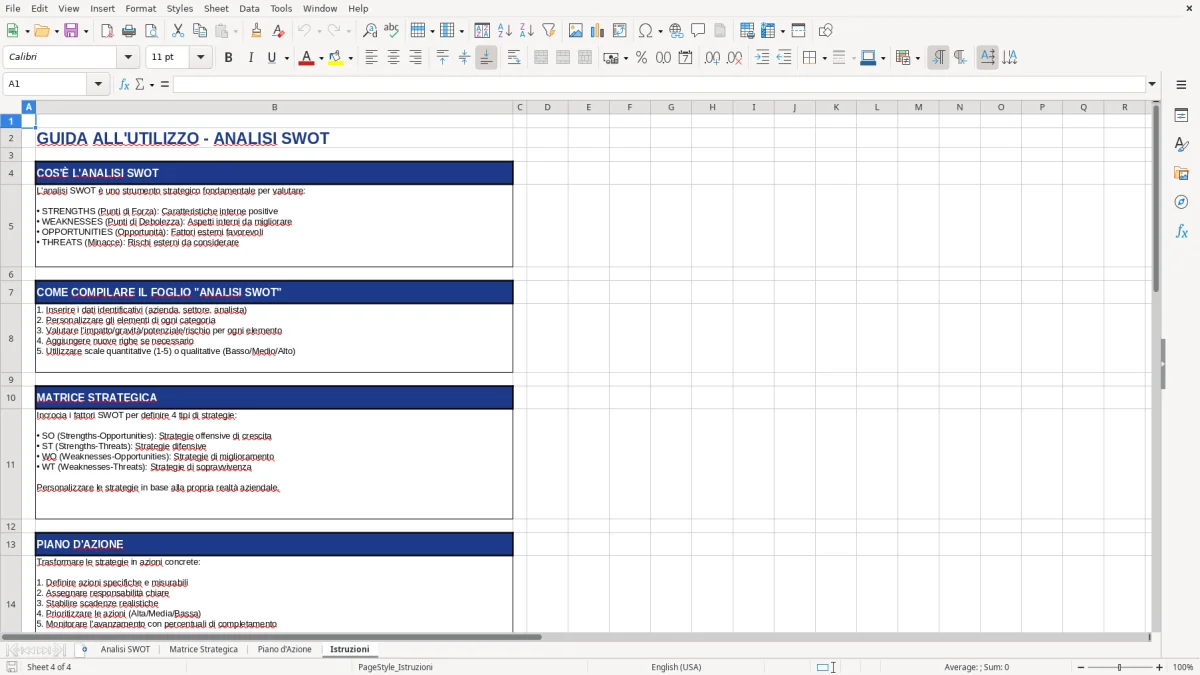Switch to the Matrice Strategica sheet tab
1200x675 pixels.
[203, 648]
